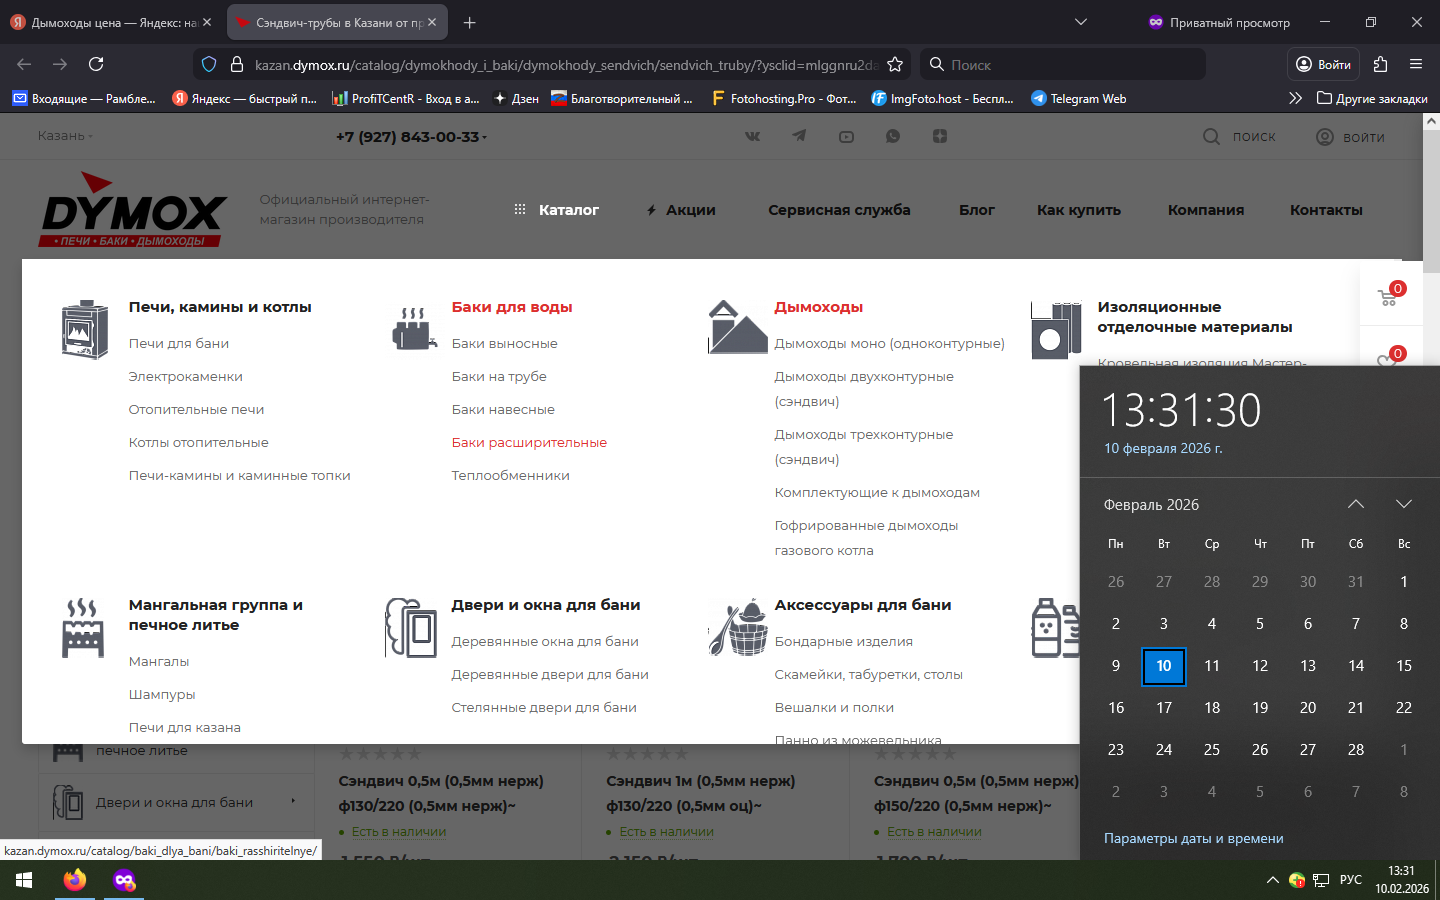
Task: Click the ВОЙТИ login button on site
Action: point(1350,137)
